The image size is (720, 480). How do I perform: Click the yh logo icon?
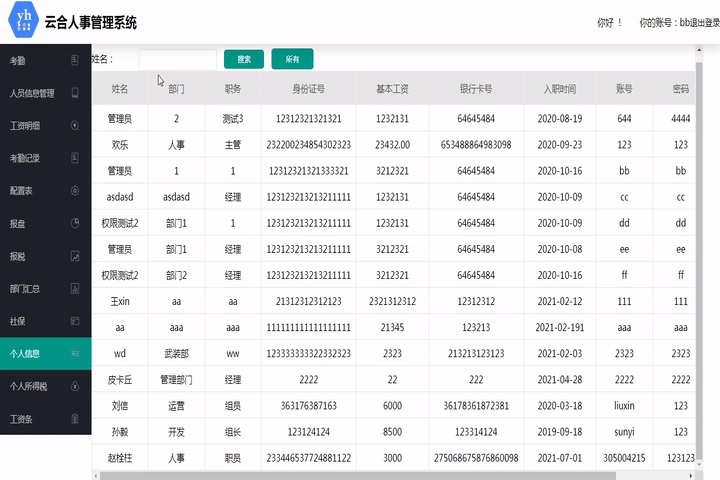coord(20,21)
